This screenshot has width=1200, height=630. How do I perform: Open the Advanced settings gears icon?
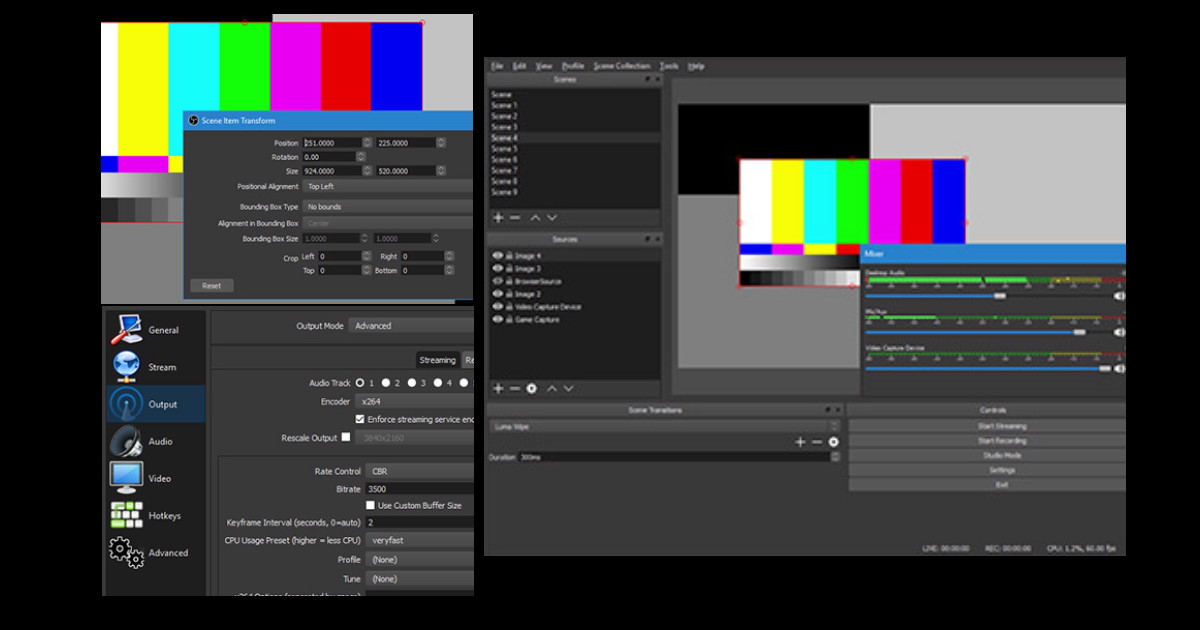127,552
